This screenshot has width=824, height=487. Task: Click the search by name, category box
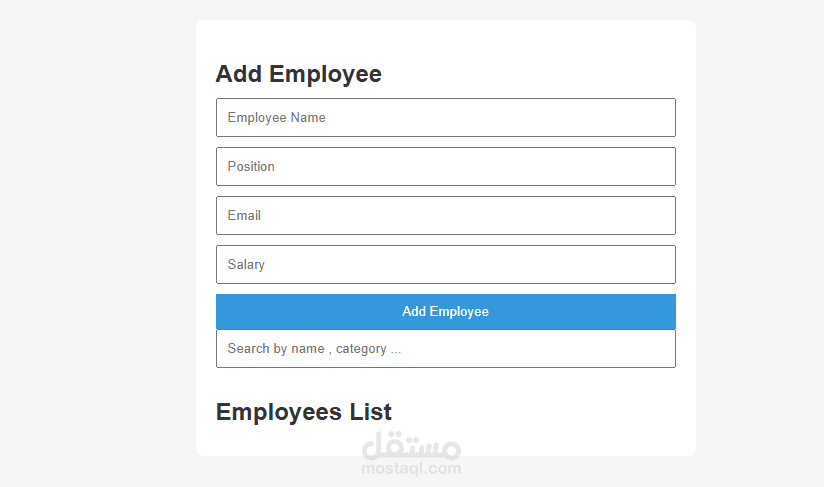coord(445,349)
